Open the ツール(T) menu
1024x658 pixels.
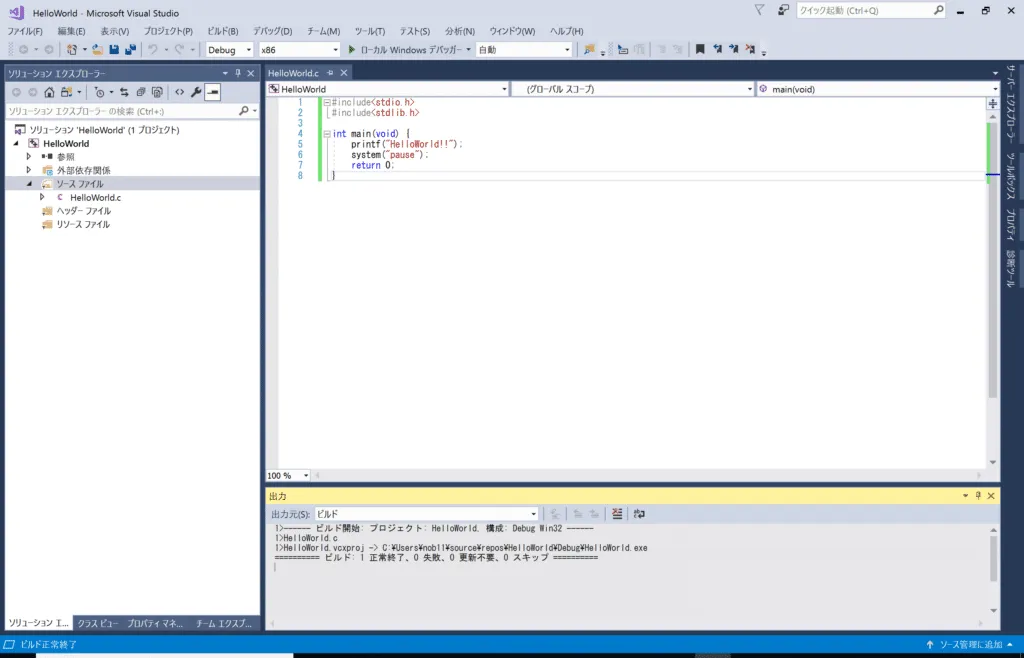click(x=370, y=31)
